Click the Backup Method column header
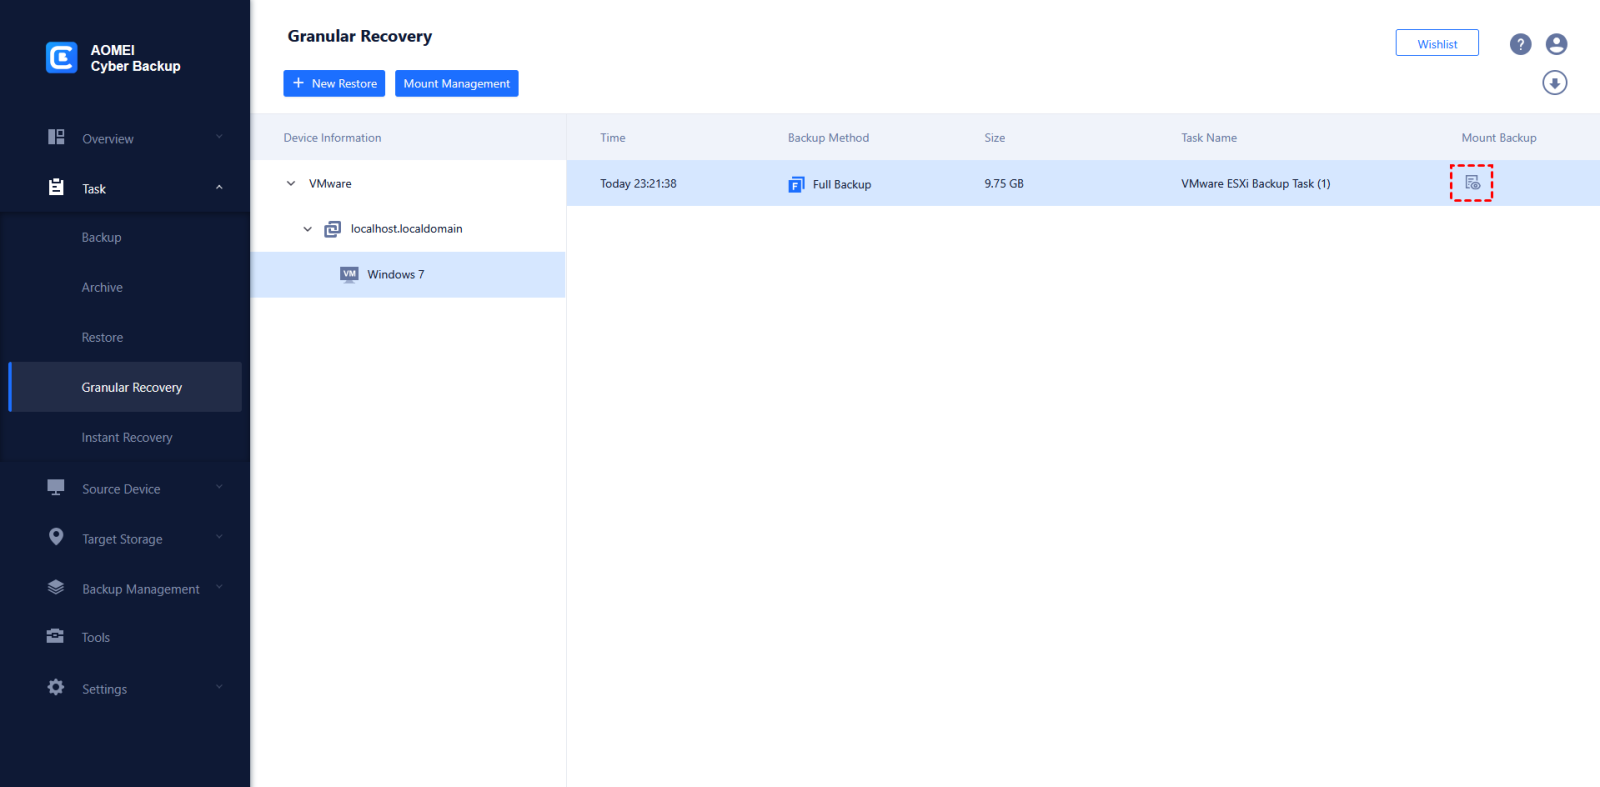The image size is (1600, 787). pyautogui.click(x=828, y=138)
